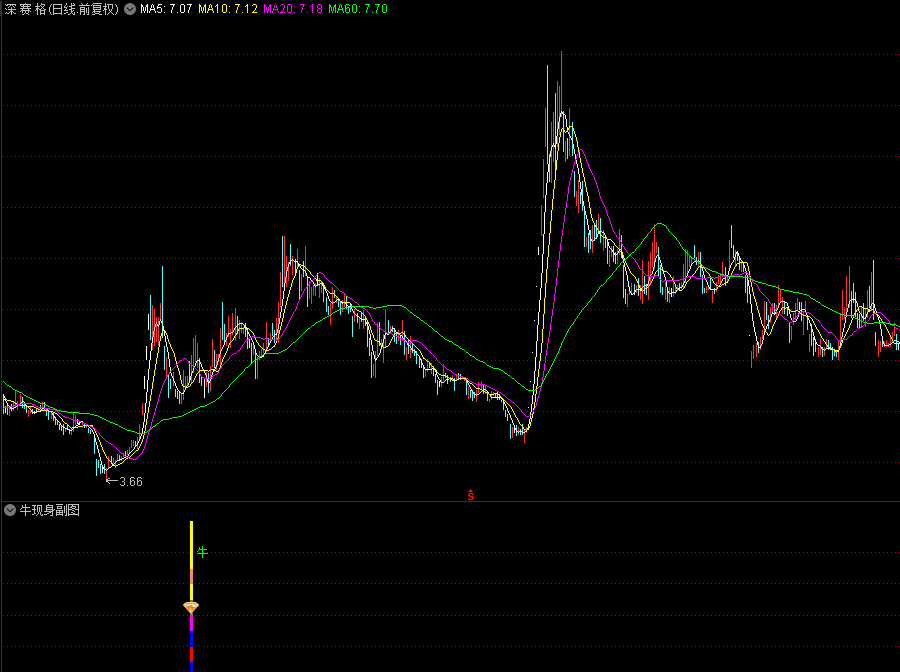Select the stock title 深赛格(日线.前复权)
Viewport: 900px width, 672px height.
tap(61, 9)
